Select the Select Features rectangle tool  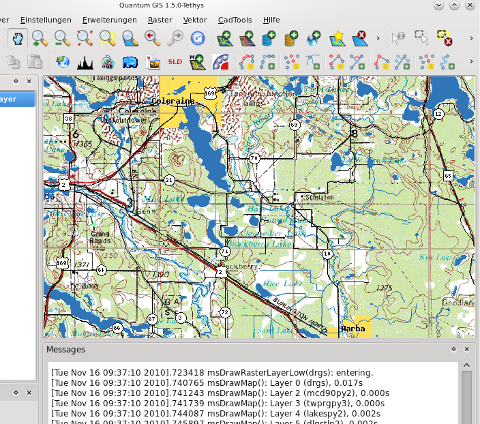pos(421,38)
